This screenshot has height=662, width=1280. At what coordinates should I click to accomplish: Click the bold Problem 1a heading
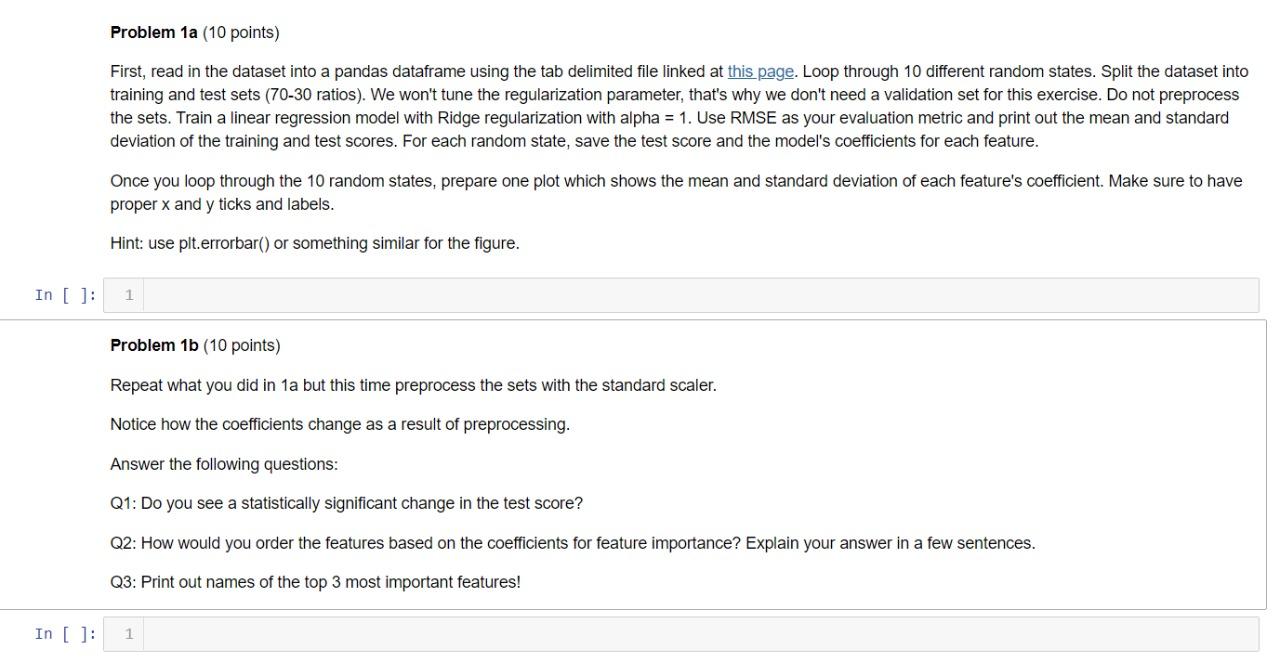coord(151,32)
